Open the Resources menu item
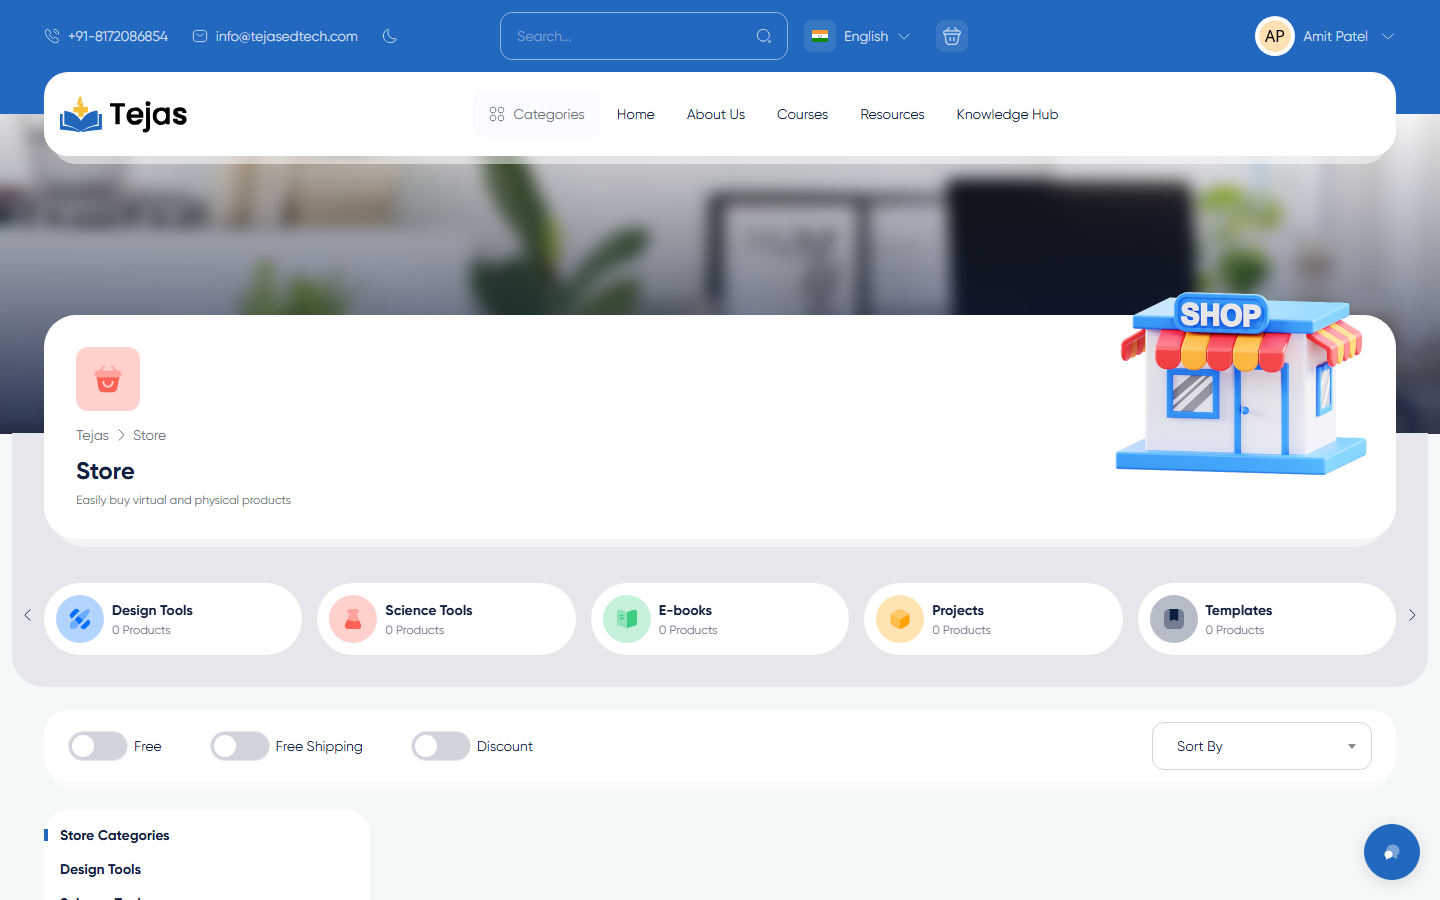The width and height of the screenshot is (1440, 900). (893, 114)
